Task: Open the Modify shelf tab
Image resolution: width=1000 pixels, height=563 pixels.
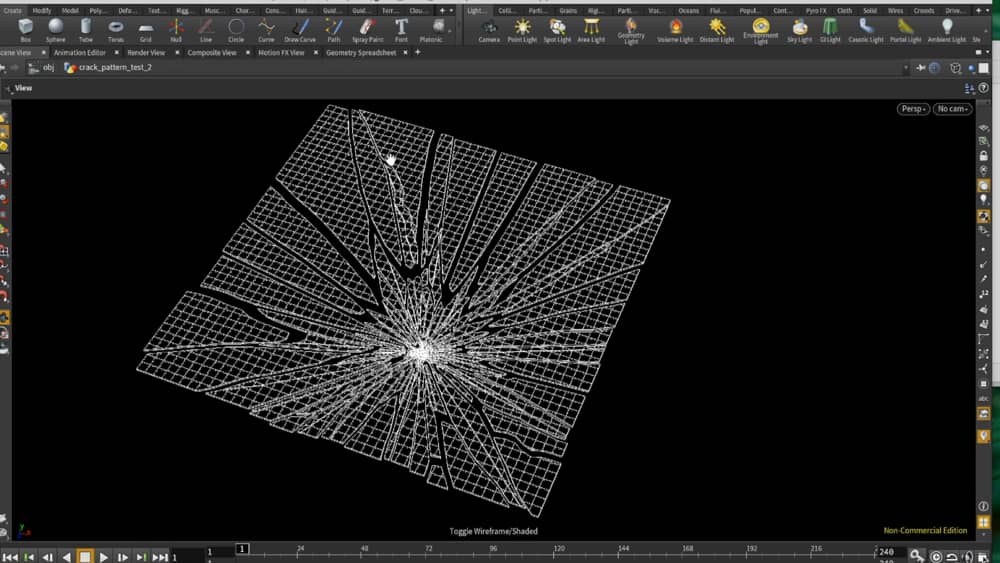Action: pyautogui.click(x=41, y=10)
